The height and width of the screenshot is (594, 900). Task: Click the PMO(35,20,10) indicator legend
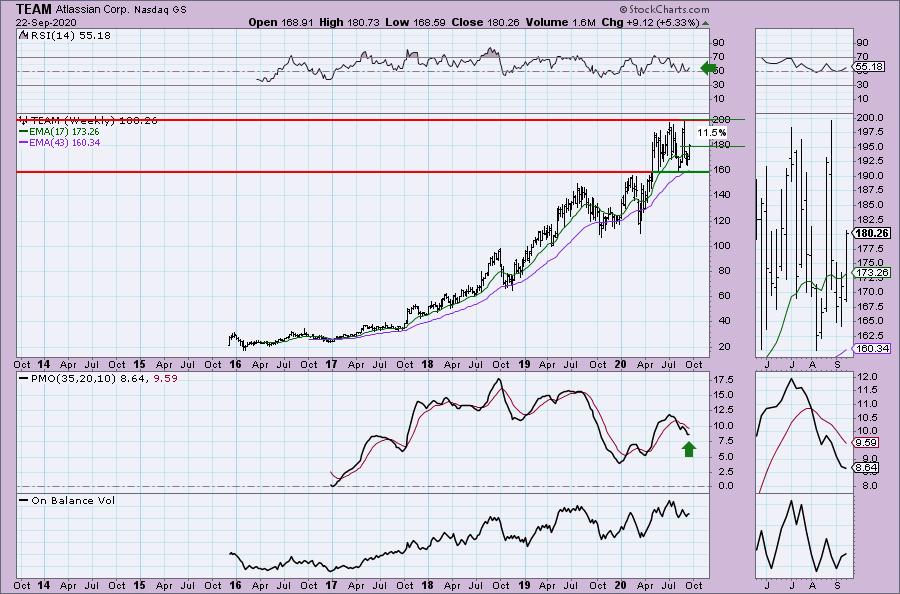click(98, 379)
